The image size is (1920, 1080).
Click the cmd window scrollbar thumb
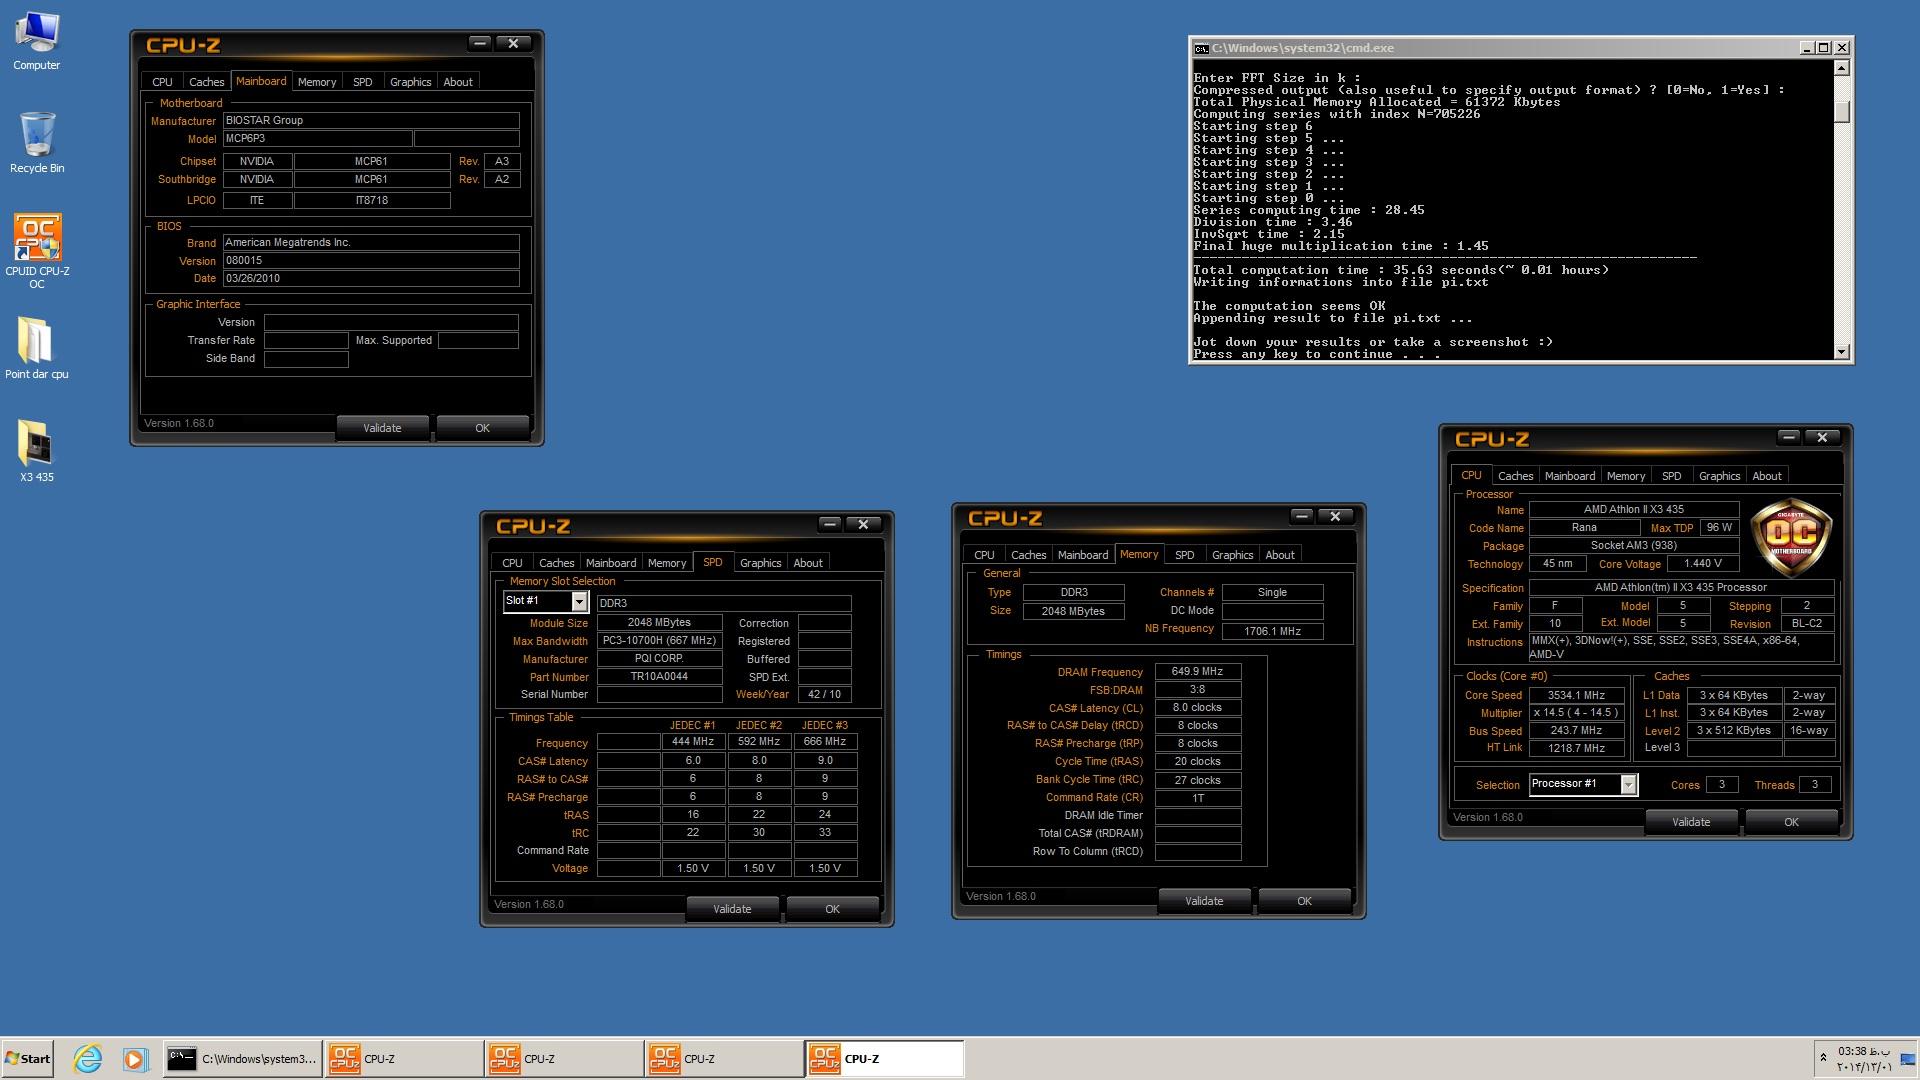[1841, 112]
